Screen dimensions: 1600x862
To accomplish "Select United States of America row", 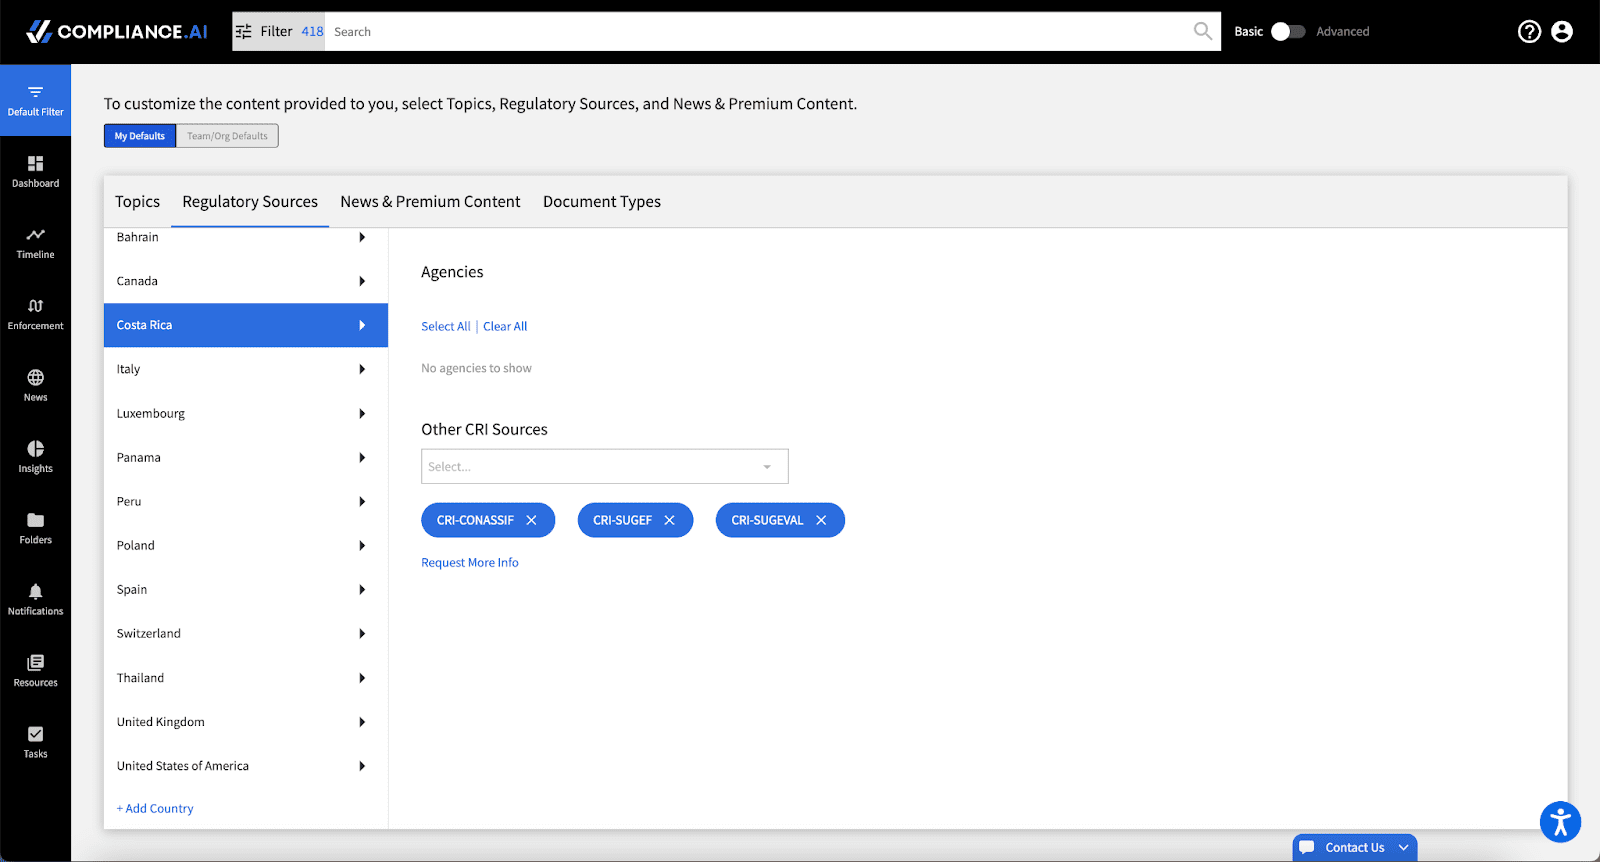I will pyautogui.click(x=246, y=765).
